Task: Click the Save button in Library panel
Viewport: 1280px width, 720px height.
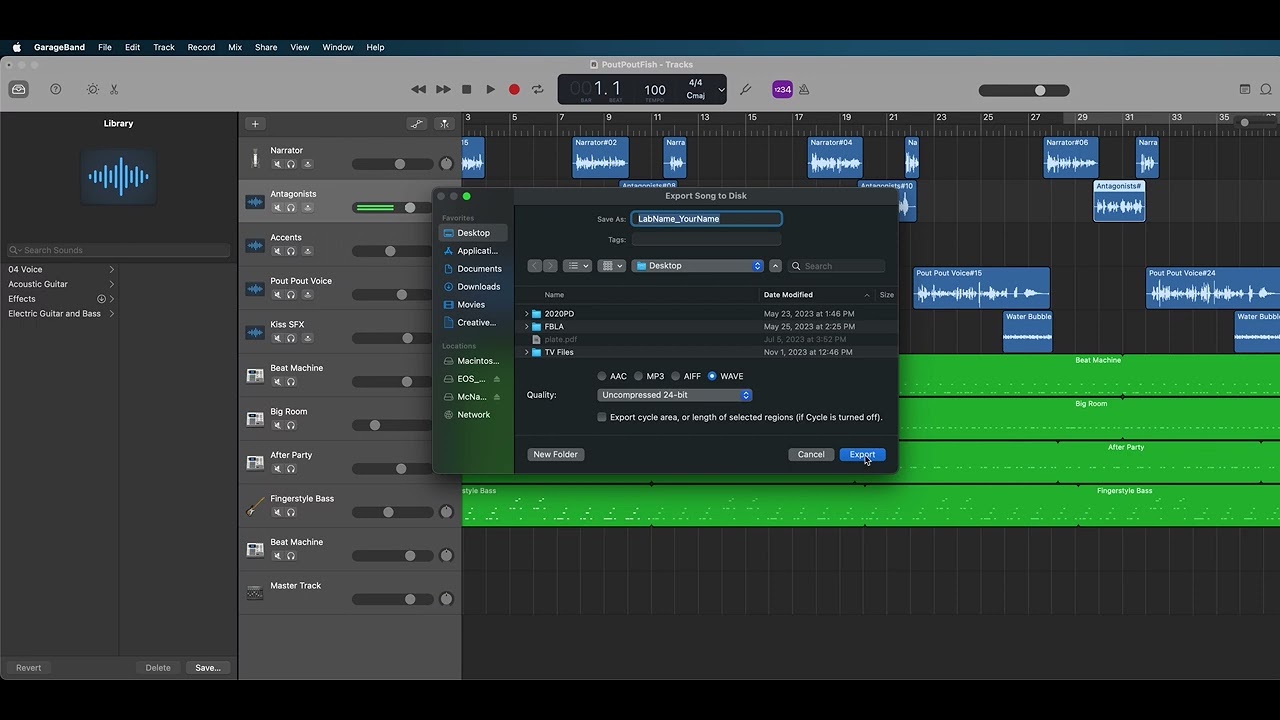Action: point(208,668)
